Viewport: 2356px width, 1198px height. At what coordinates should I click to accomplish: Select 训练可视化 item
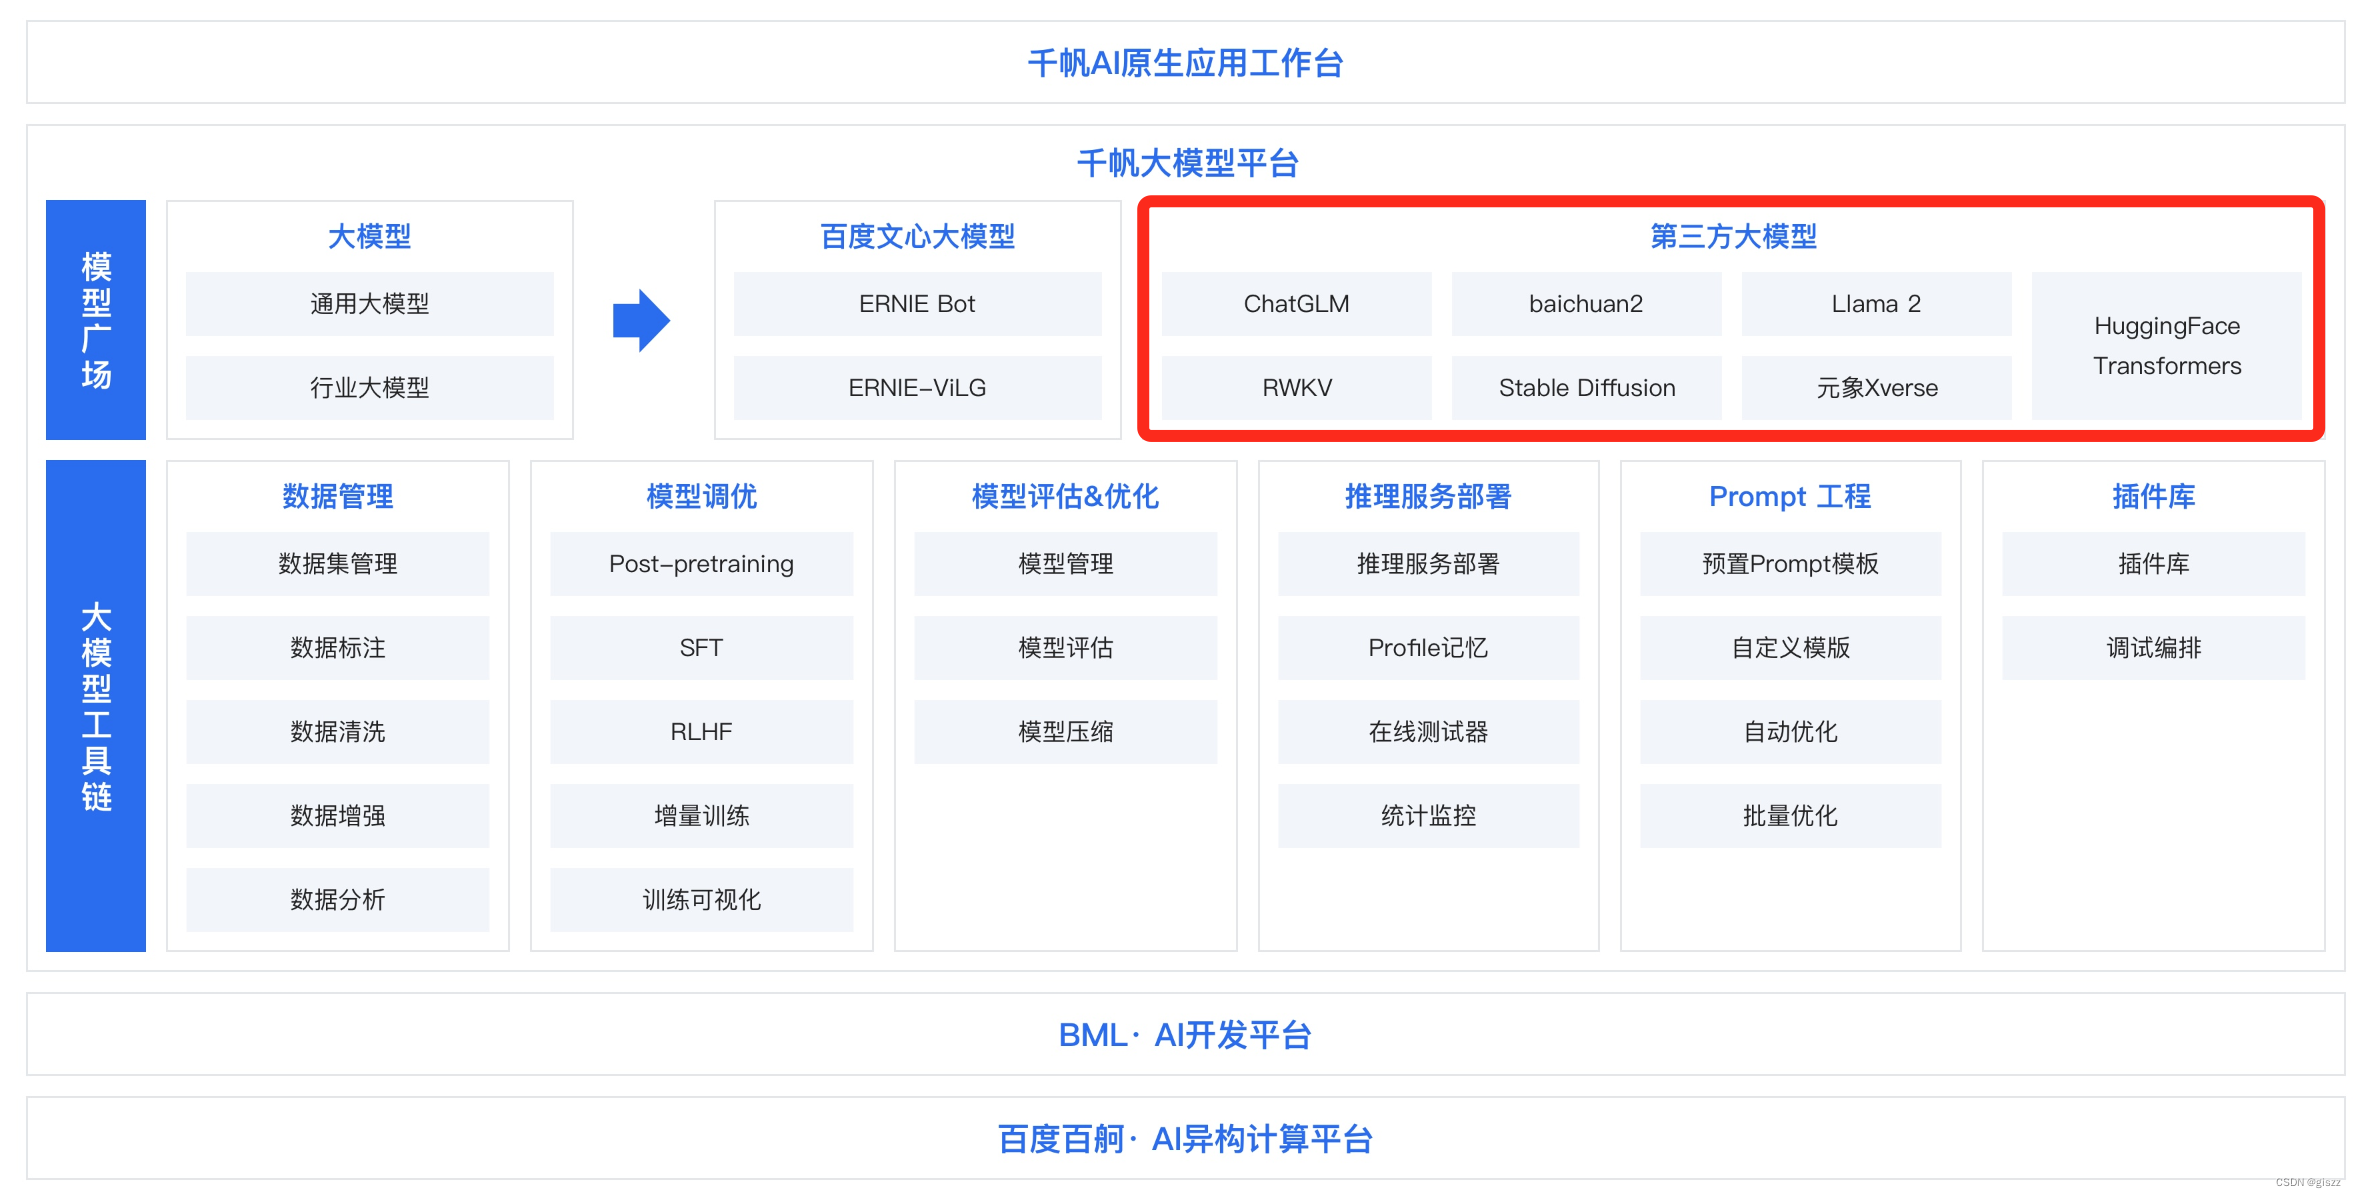pos(701,900)
